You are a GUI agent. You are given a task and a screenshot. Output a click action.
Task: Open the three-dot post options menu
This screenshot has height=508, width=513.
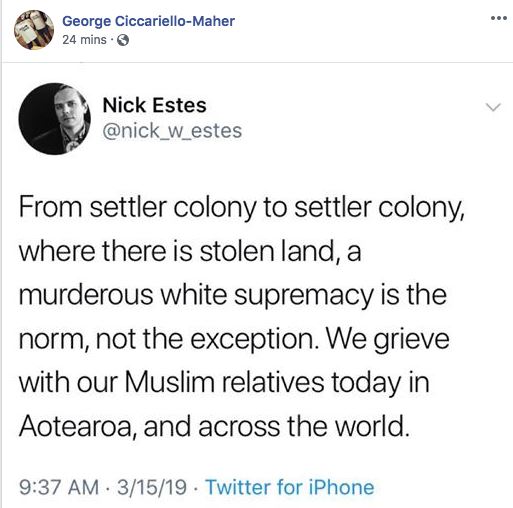click(x=499, y=18)
